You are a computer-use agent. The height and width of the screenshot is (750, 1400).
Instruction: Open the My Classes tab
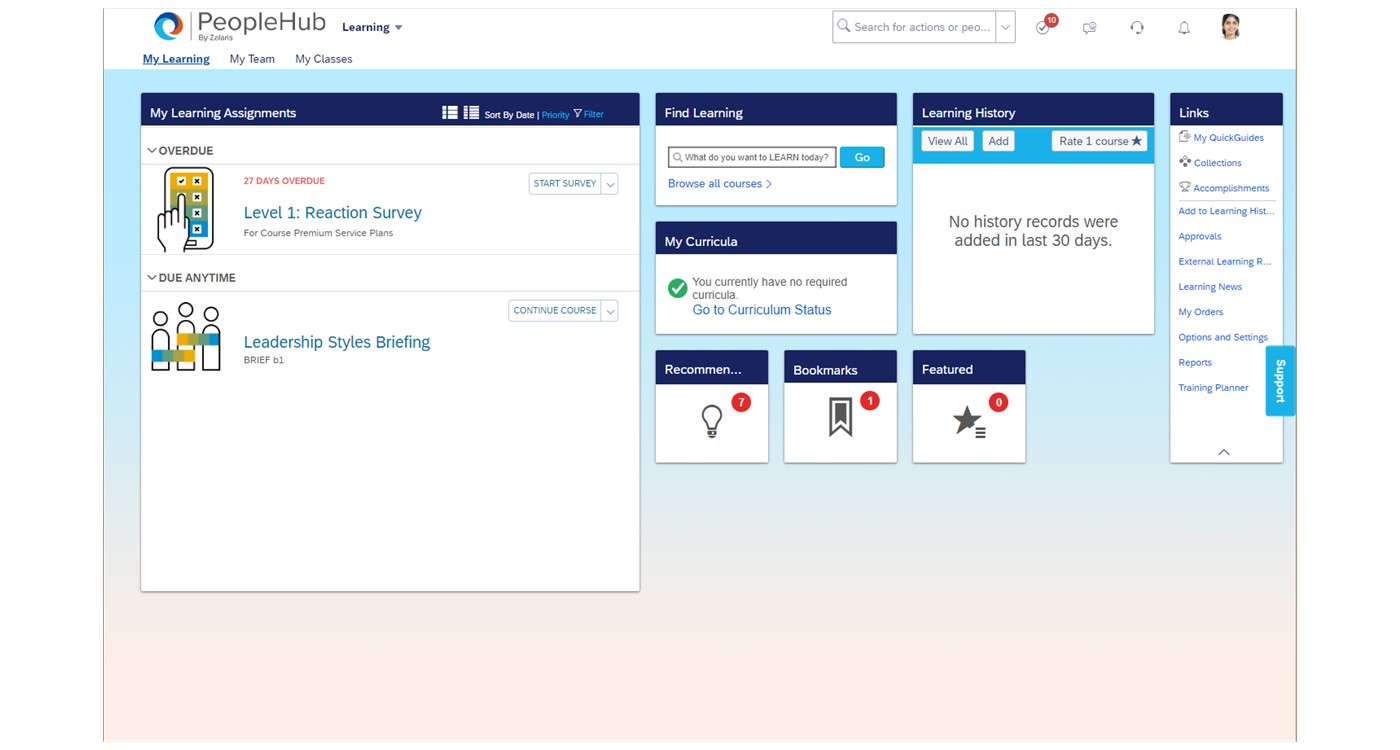click(323, 59)
